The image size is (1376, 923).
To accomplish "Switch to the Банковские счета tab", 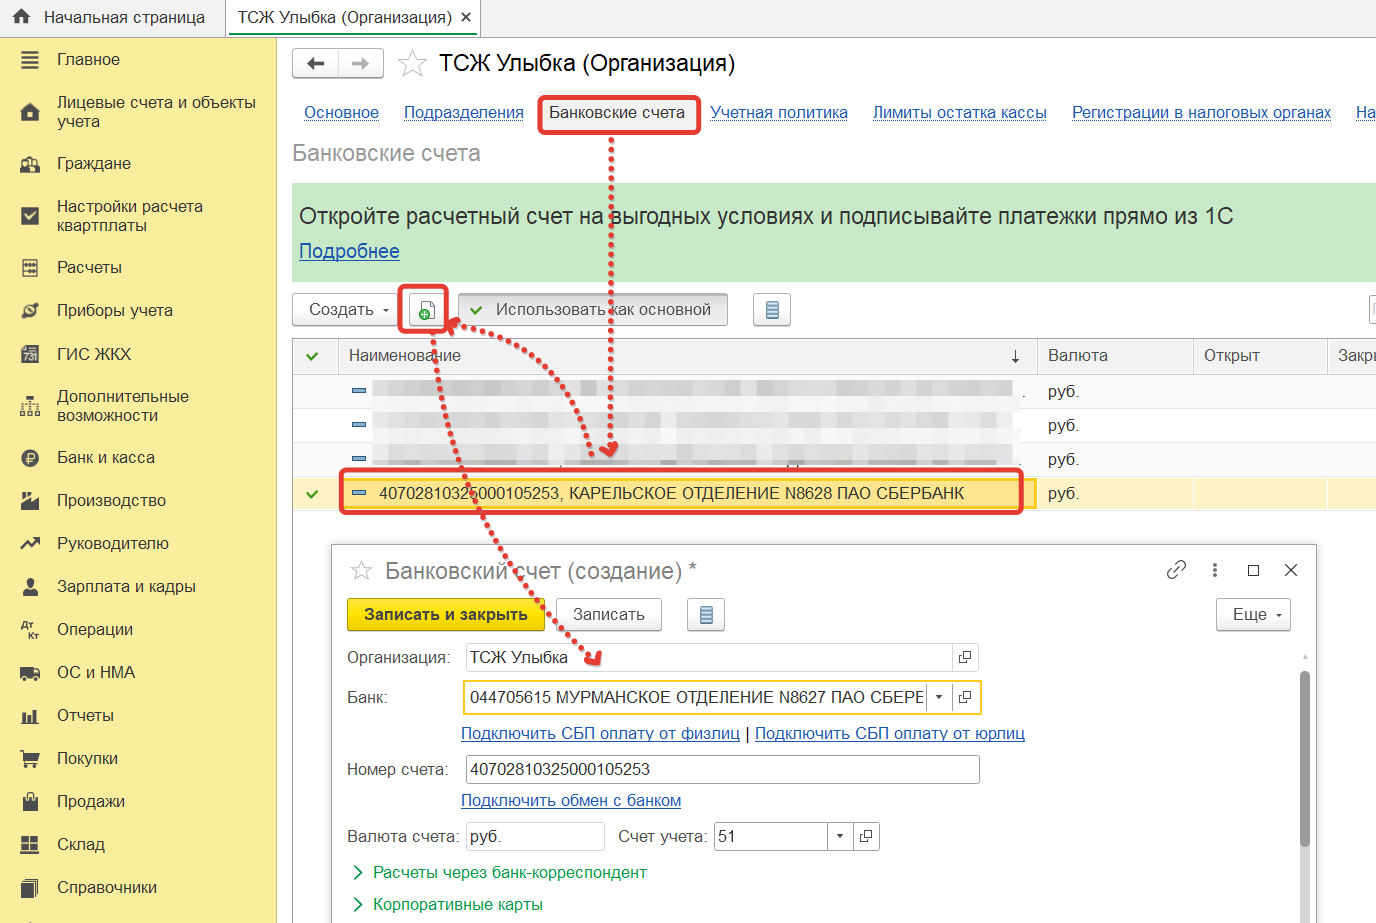I will click(617, 113).
